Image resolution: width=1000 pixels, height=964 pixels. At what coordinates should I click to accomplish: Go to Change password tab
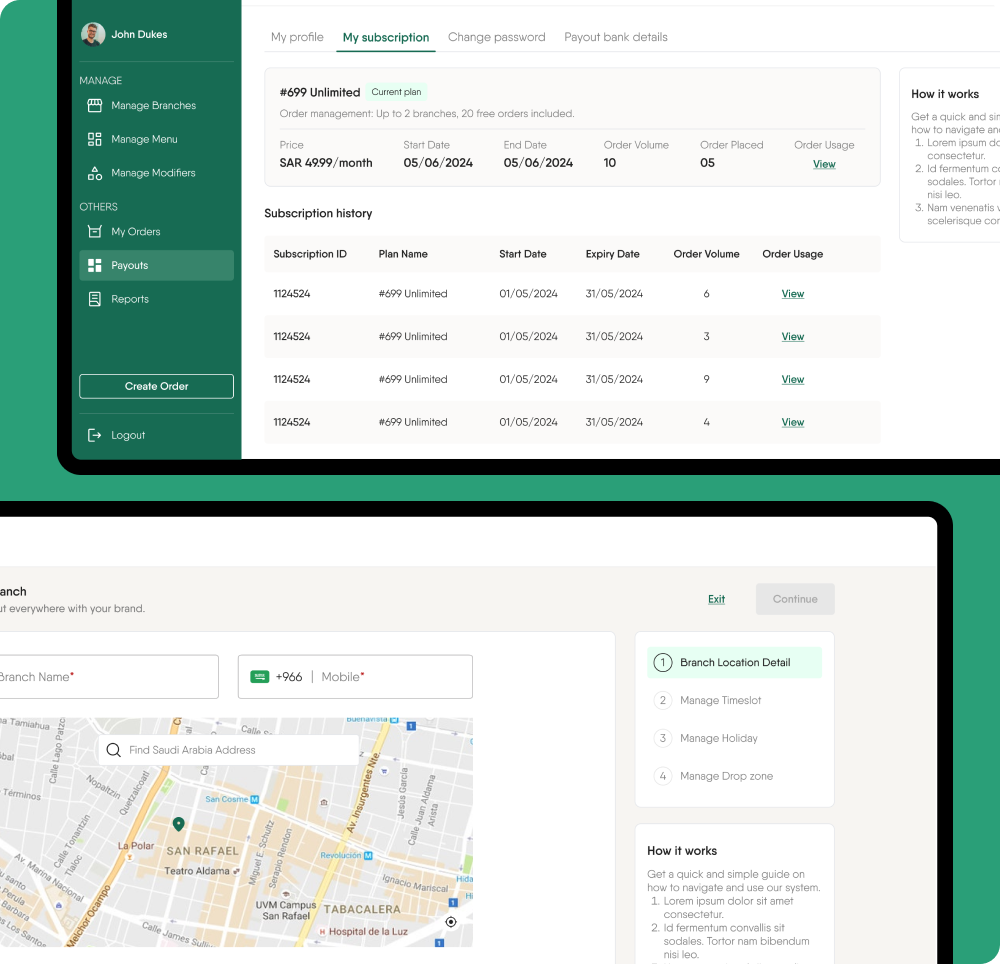497,37
